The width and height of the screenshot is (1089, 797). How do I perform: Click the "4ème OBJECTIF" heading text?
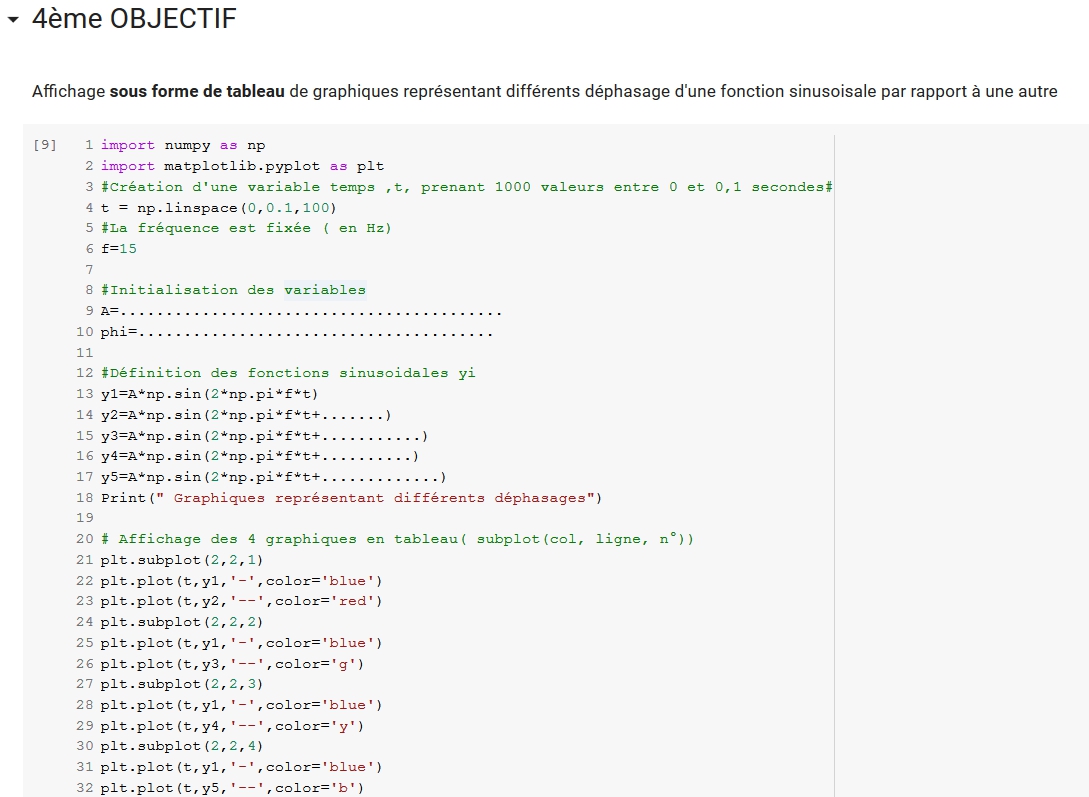(x=134, y=19)
